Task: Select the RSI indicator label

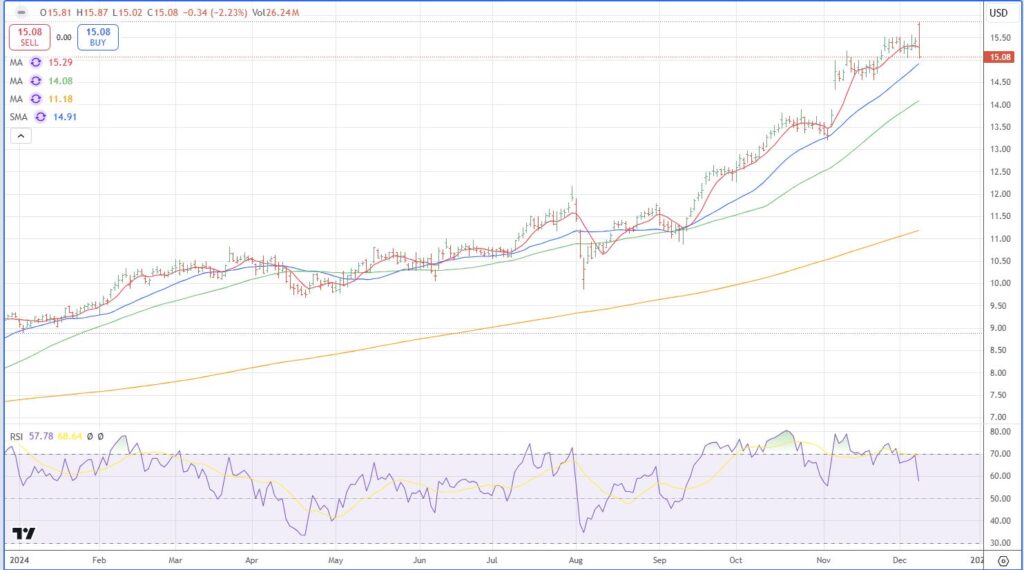Action: 16,437
